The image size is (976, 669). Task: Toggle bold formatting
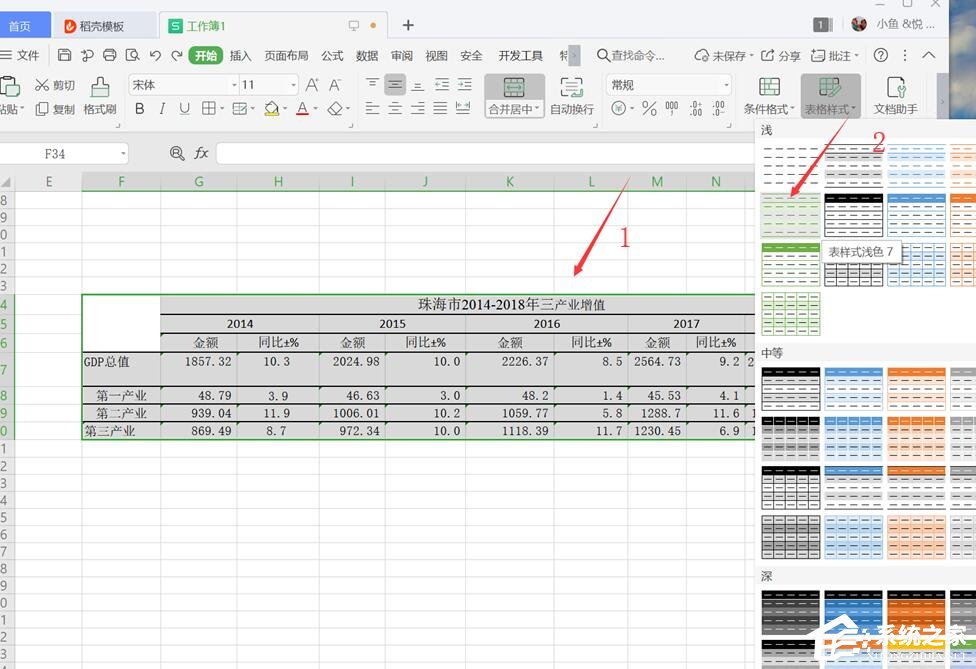(138, 107)
